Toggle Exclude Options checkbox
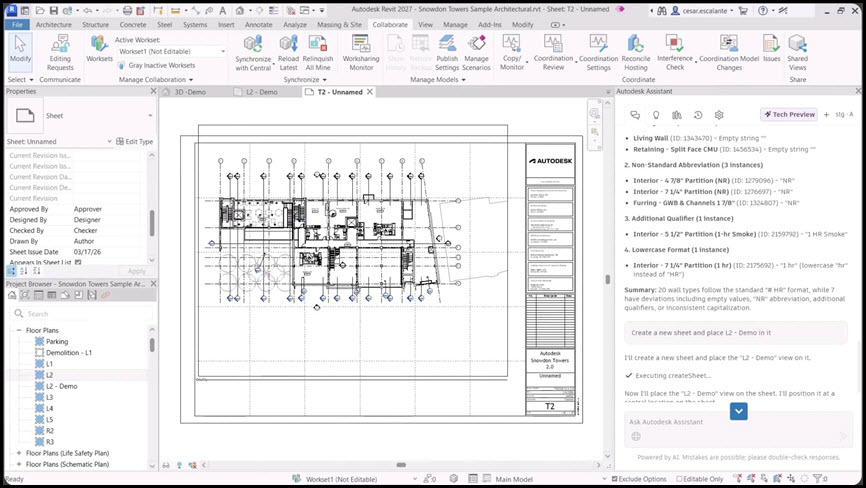Image resolution: width=866 pixels, height=488 pixels. [x=615, y=479]
